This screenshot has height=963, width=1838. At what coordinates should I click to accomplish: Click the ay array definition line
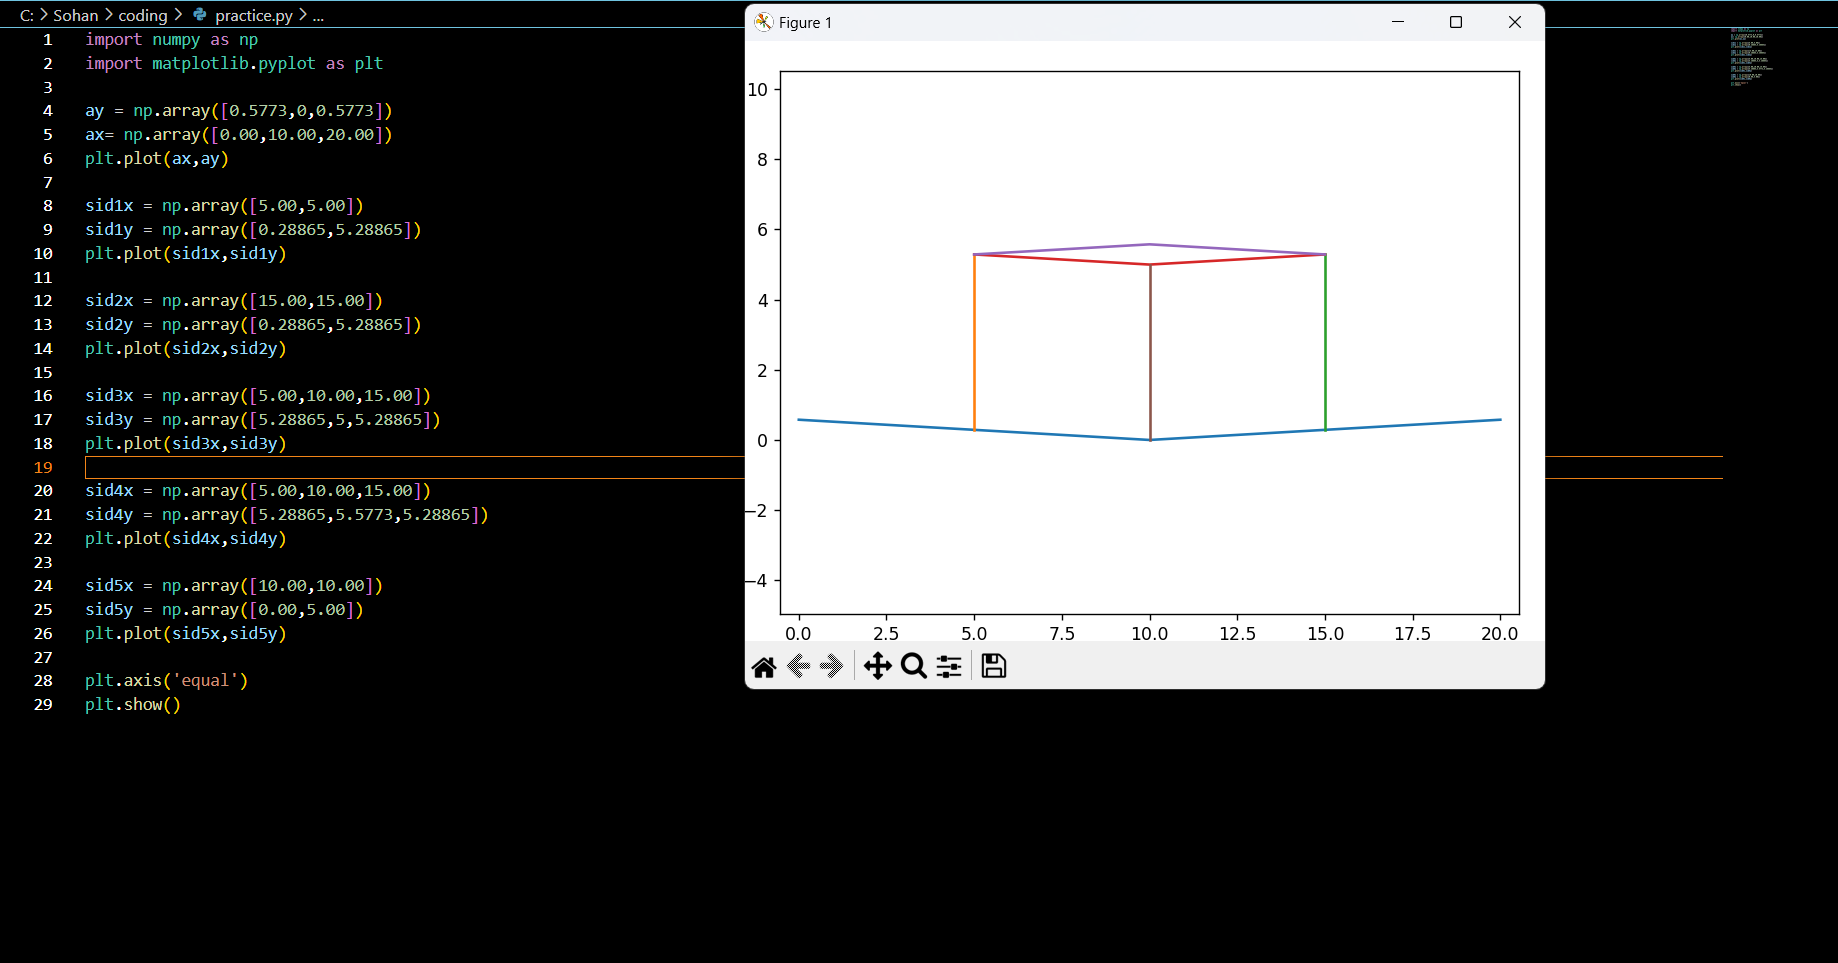(239, 110)
